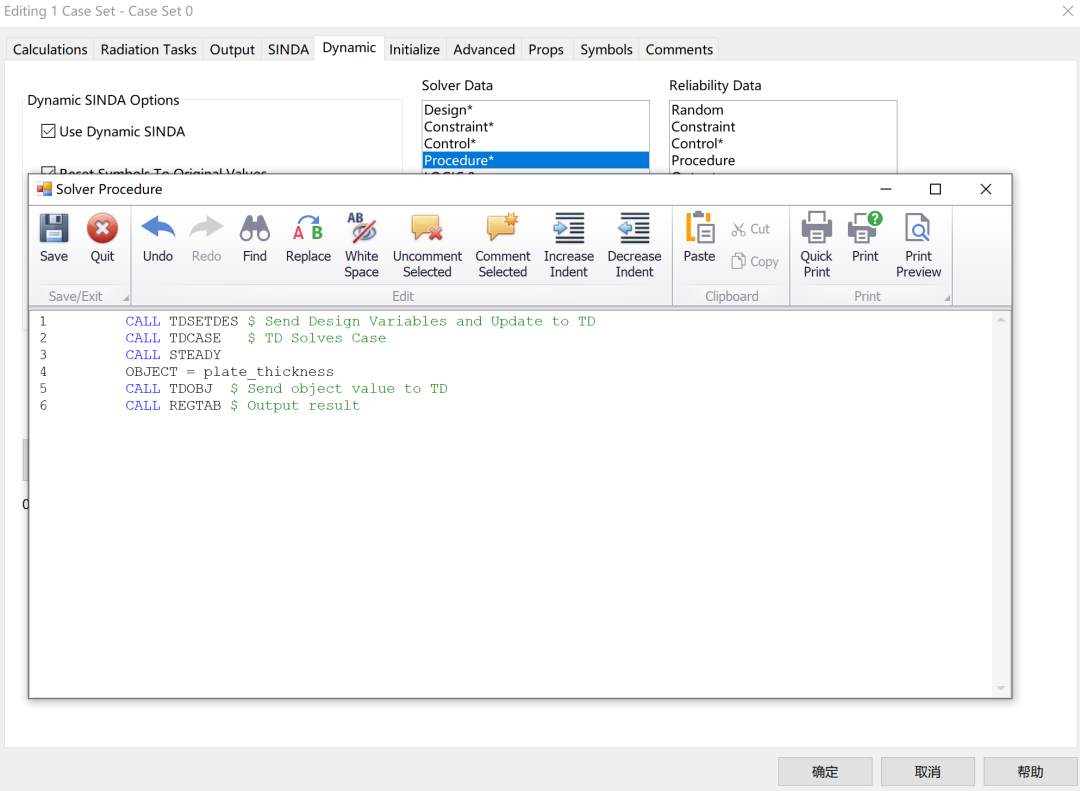Cut the selected text

coord(751,229)
